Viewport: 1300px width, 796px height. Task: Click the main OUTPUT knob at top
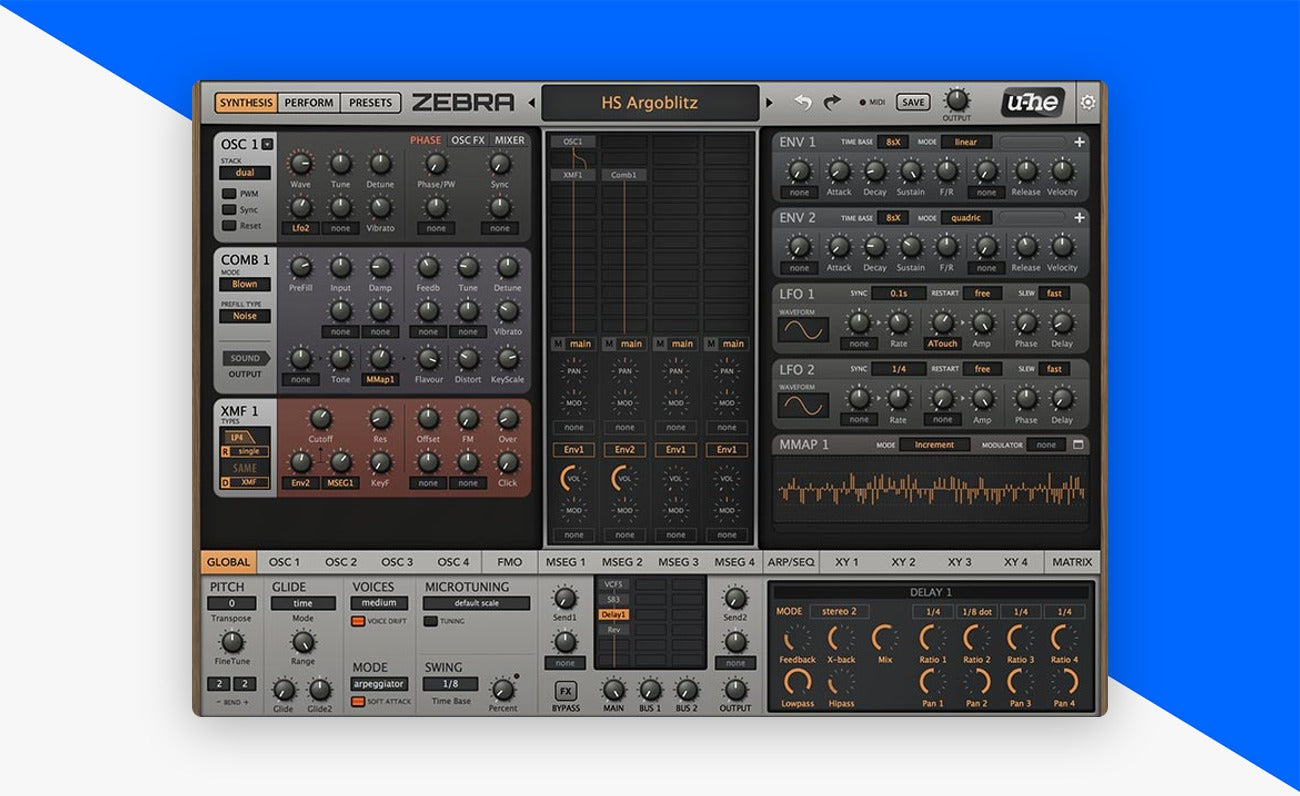tap(957, 98)
